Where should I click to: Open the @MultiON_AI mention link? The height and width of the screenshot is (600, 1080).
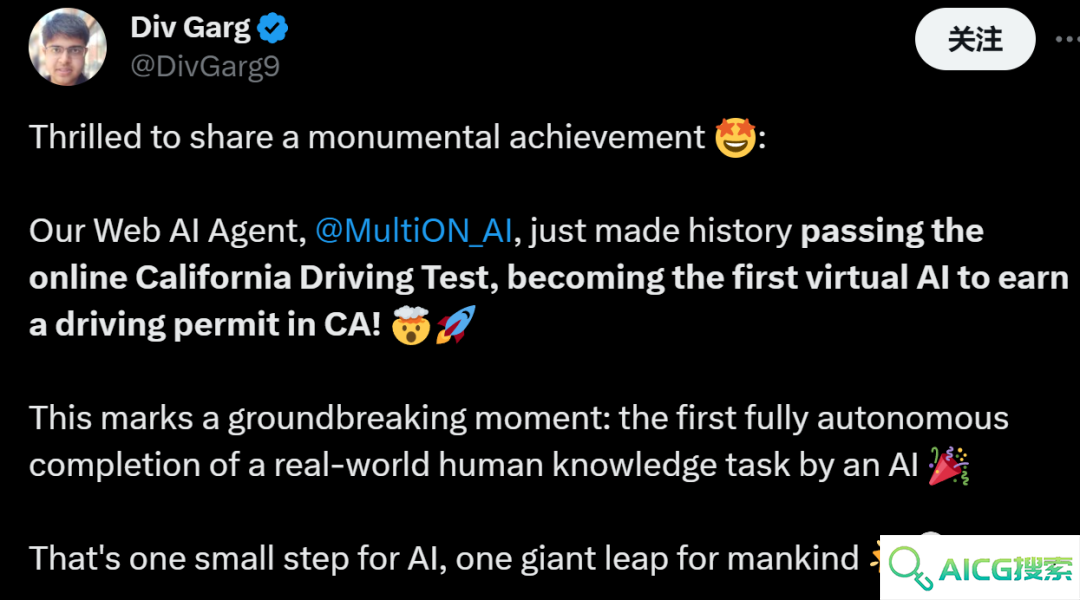click(x=414, y=231)
